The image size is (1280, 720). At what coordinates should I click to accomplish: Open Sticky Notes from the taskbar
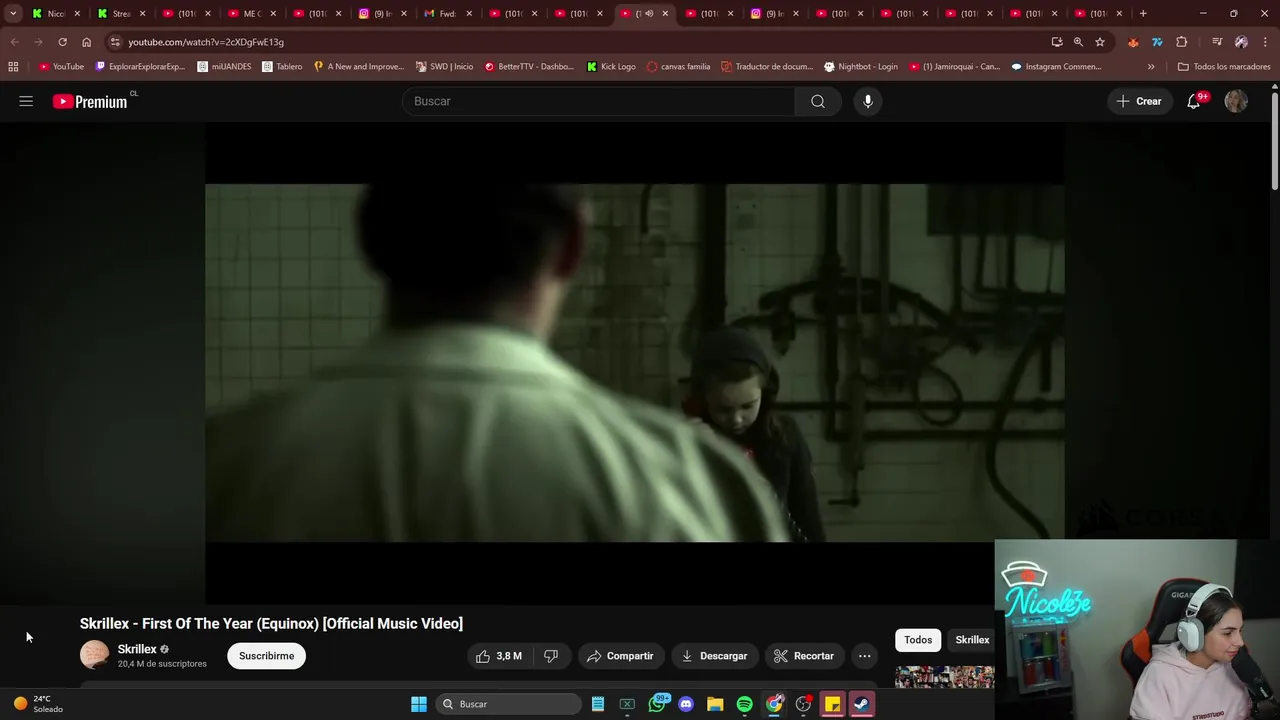(832, 704)
